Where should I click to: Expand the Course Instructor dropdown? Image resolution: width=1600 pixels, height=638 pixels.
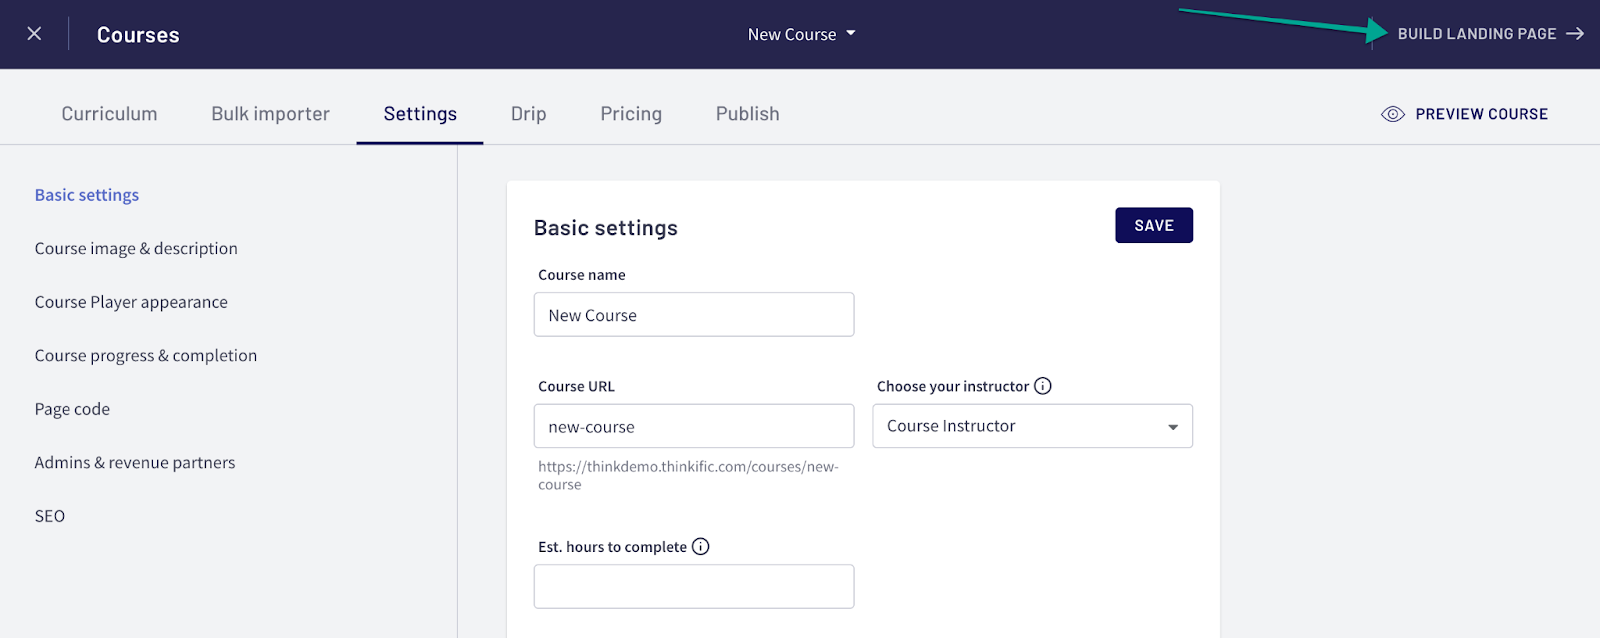[1032, 426]
